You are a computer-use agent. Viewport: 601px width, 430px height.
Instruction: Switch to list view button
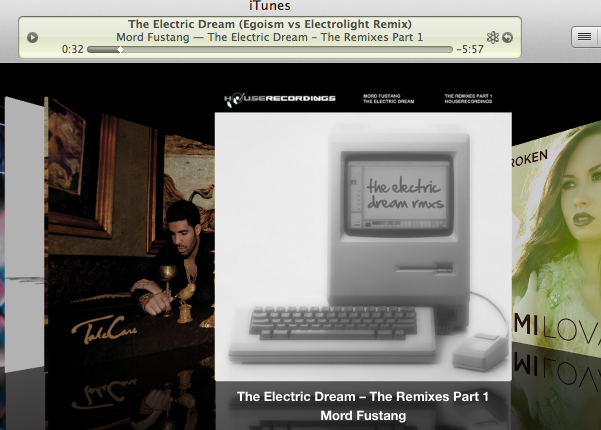point(584,37)
